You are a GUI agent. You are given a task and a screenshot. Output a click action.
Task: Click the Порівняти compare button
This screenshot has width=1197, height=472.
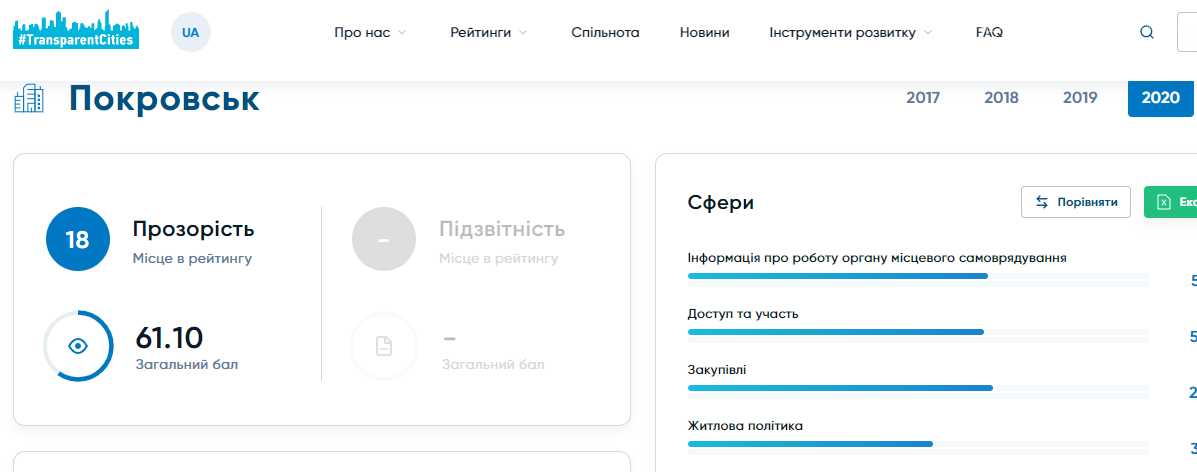coord(1076,202)
